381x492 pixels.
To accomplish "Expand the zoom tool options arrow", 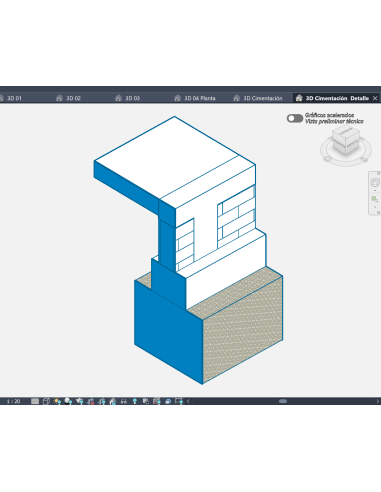I will [375, 207].
